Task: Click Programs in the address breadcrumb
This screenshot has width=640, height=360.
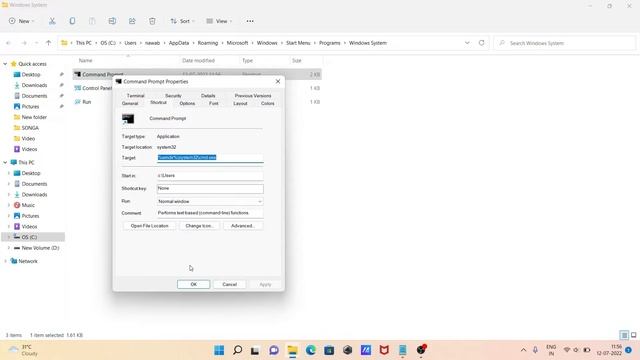Action: pyautogui.click(x=329, y=43)
